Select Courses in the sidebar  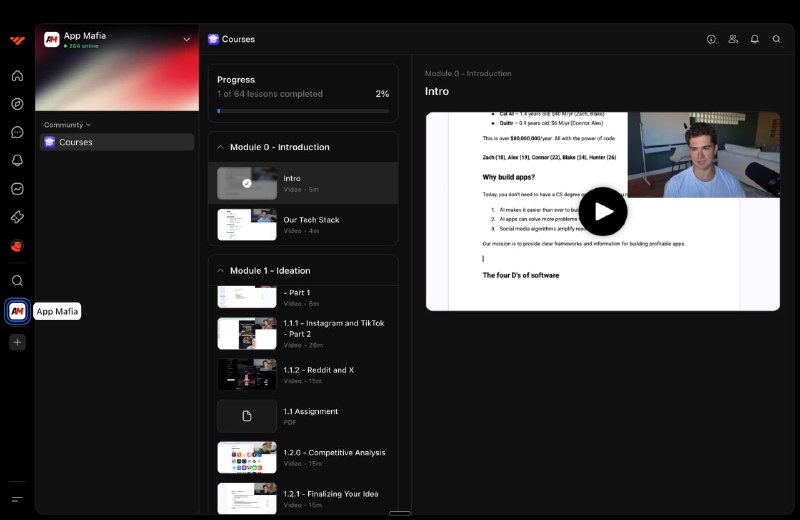click(117, 142)
